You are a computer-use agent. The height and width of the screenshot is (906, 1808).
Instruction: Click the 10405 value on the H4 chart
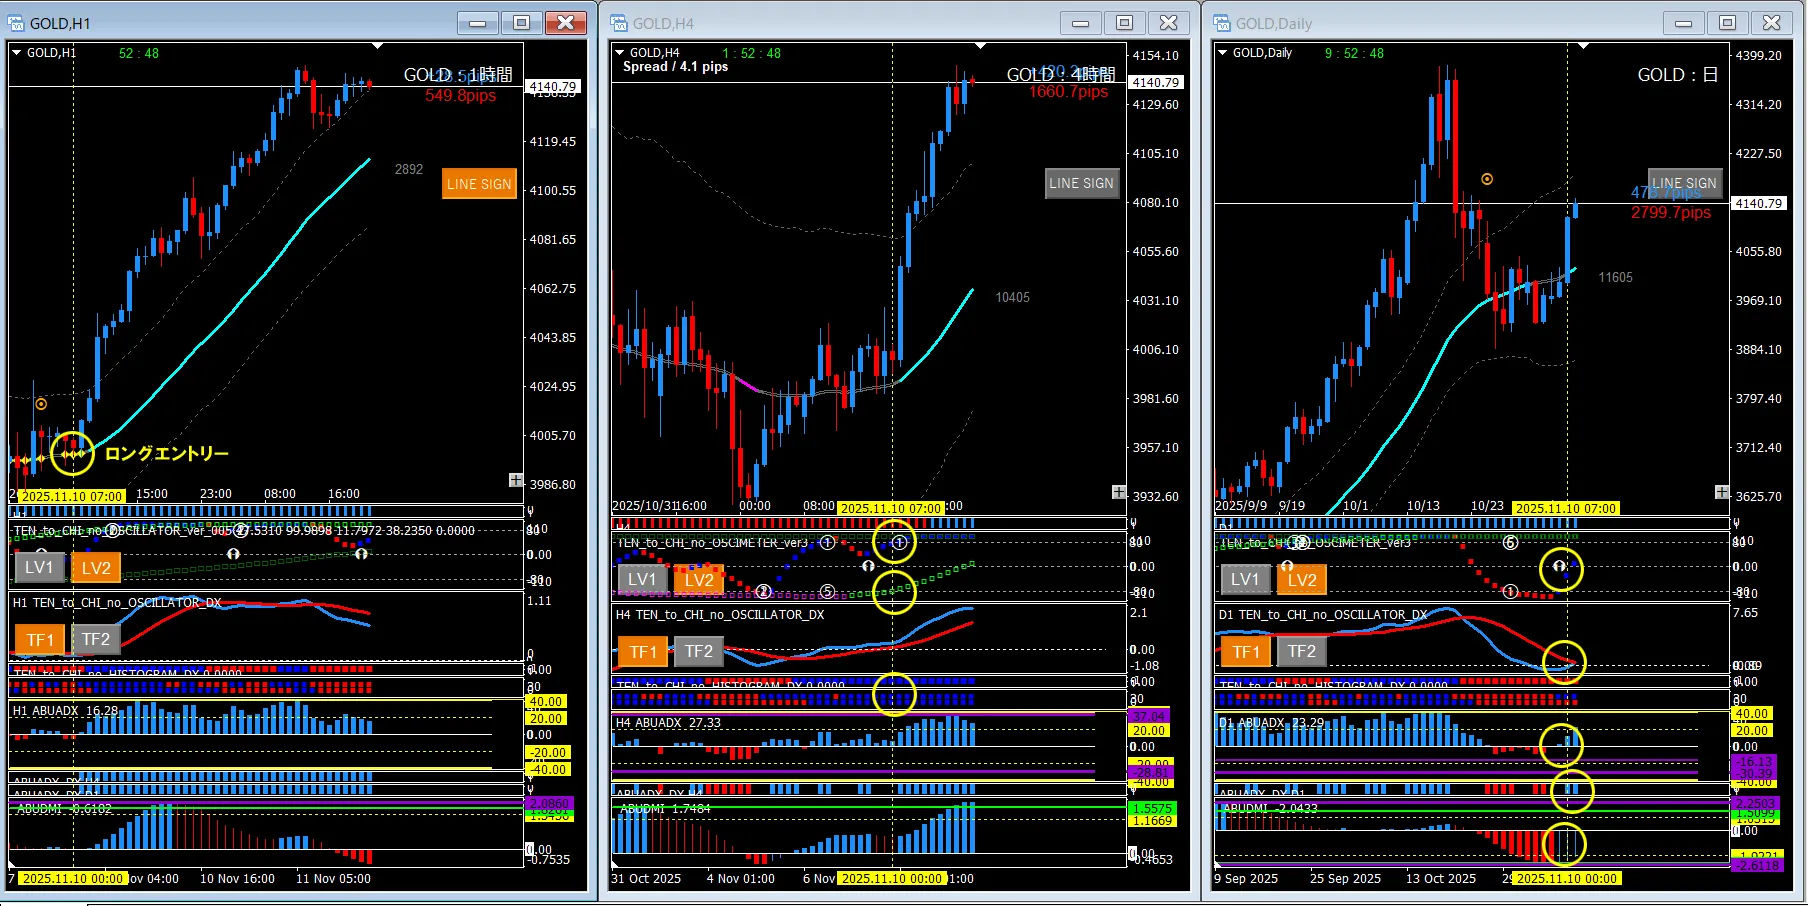(1012, 298)
